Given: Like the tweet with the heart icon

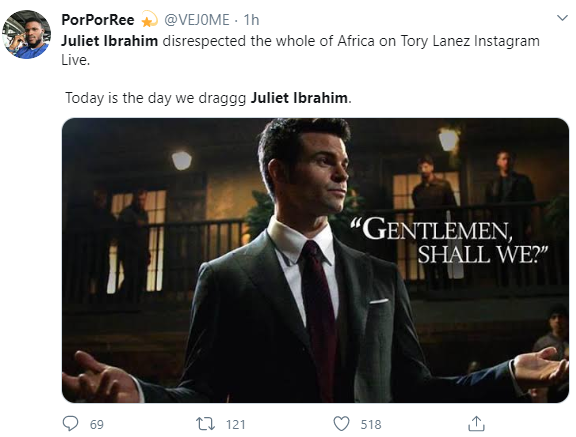Looking at the screenshot, I should pyautogui.click(x=341, y=424).
